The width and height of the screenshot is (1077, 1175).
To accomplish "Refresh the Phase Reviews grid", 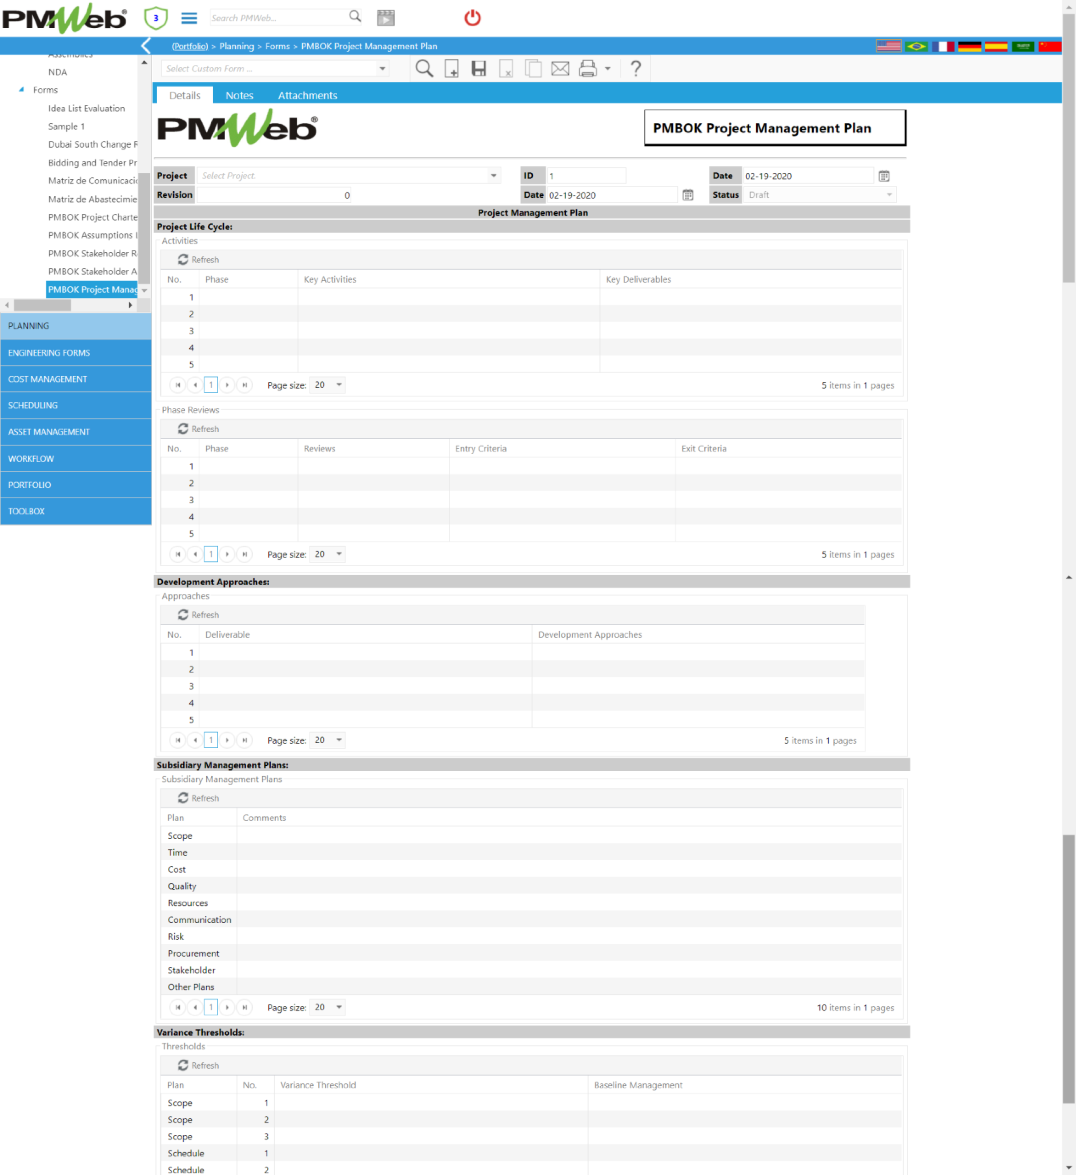I will pos(199,429).
